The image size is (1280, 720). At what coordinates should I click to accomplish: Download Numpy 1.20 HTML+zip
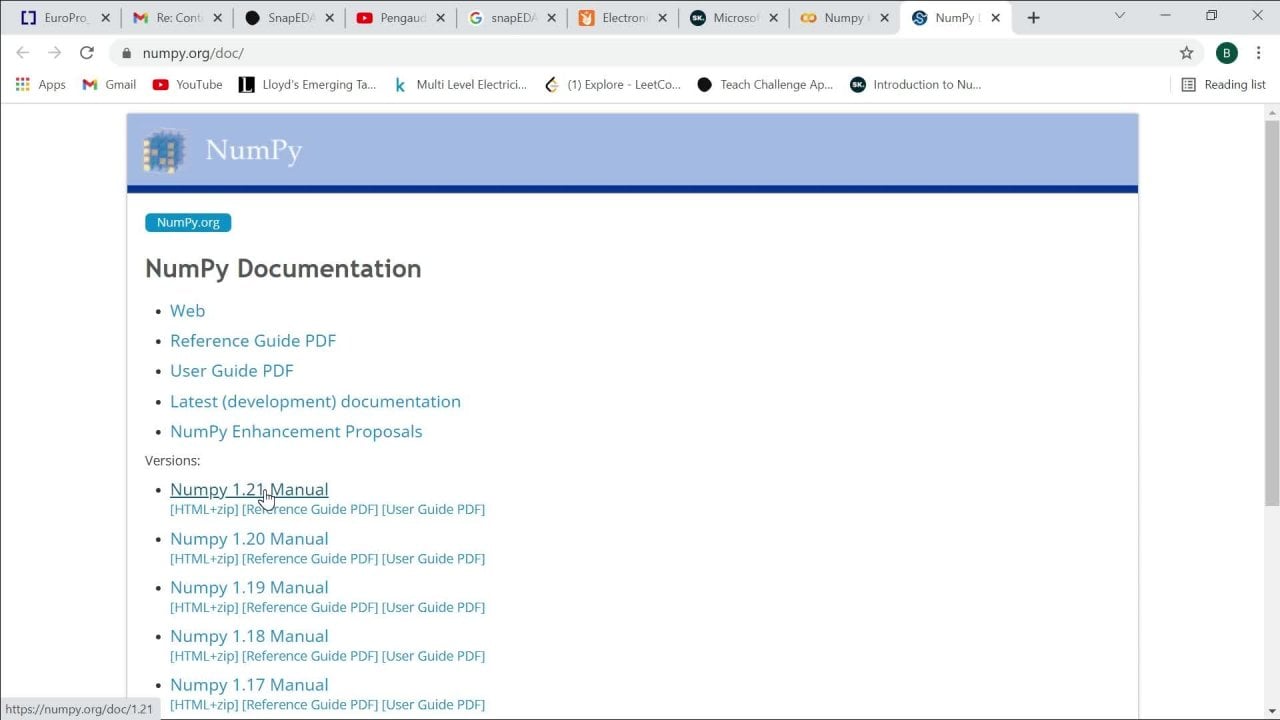coord(204,558)
